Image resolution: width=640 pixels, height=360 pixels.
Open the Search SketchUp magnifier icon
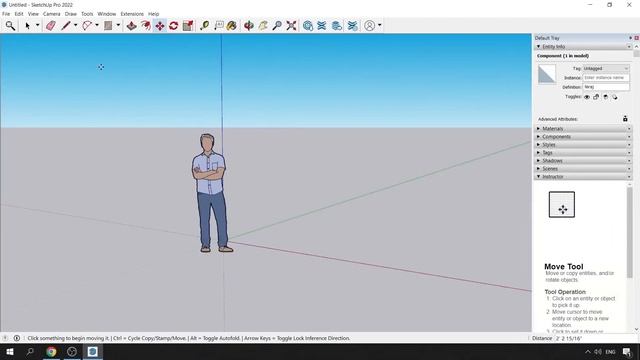pyautogui.click(x=10, y=26)
